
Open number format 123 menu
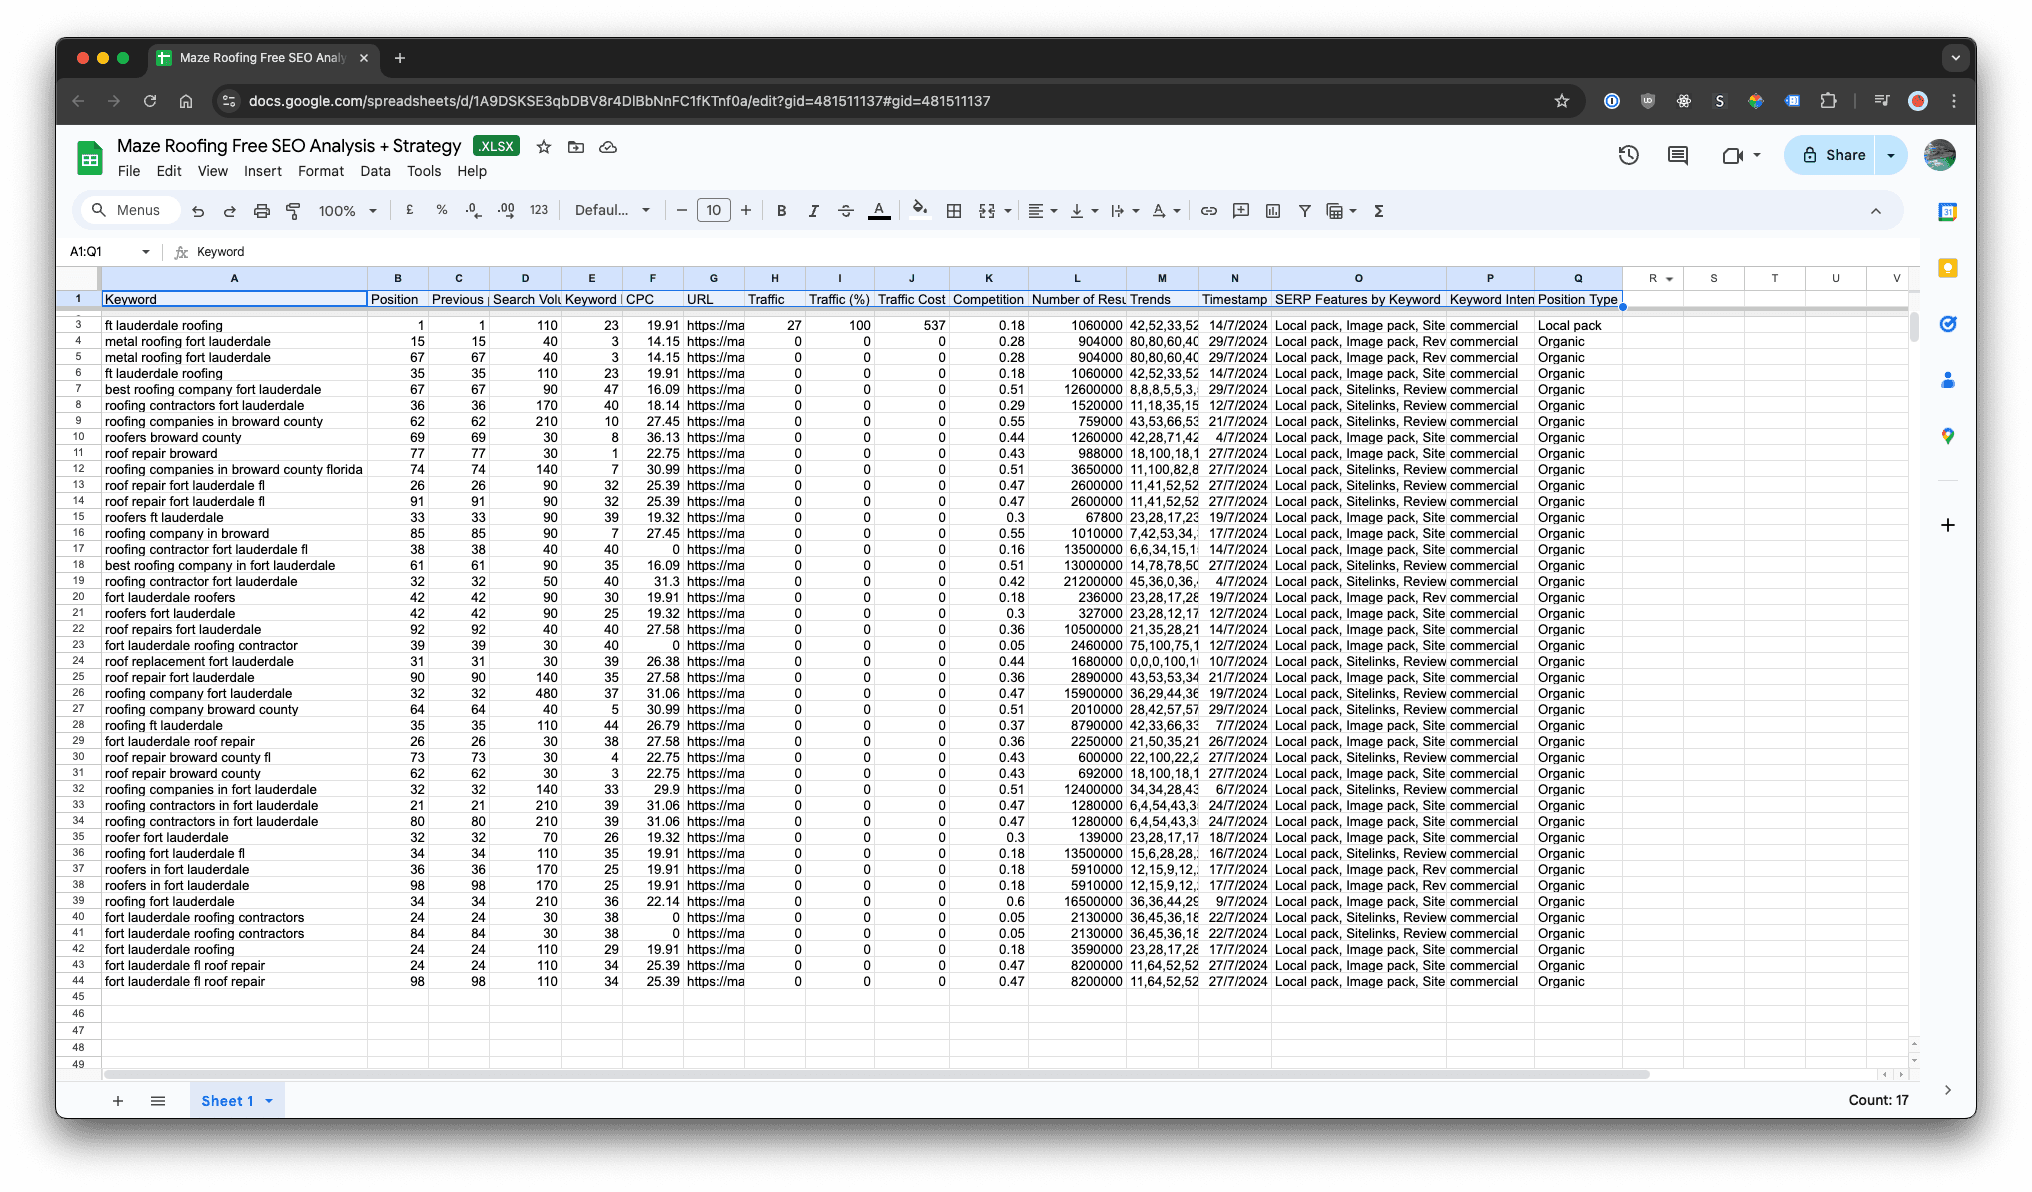click(539, 211)
